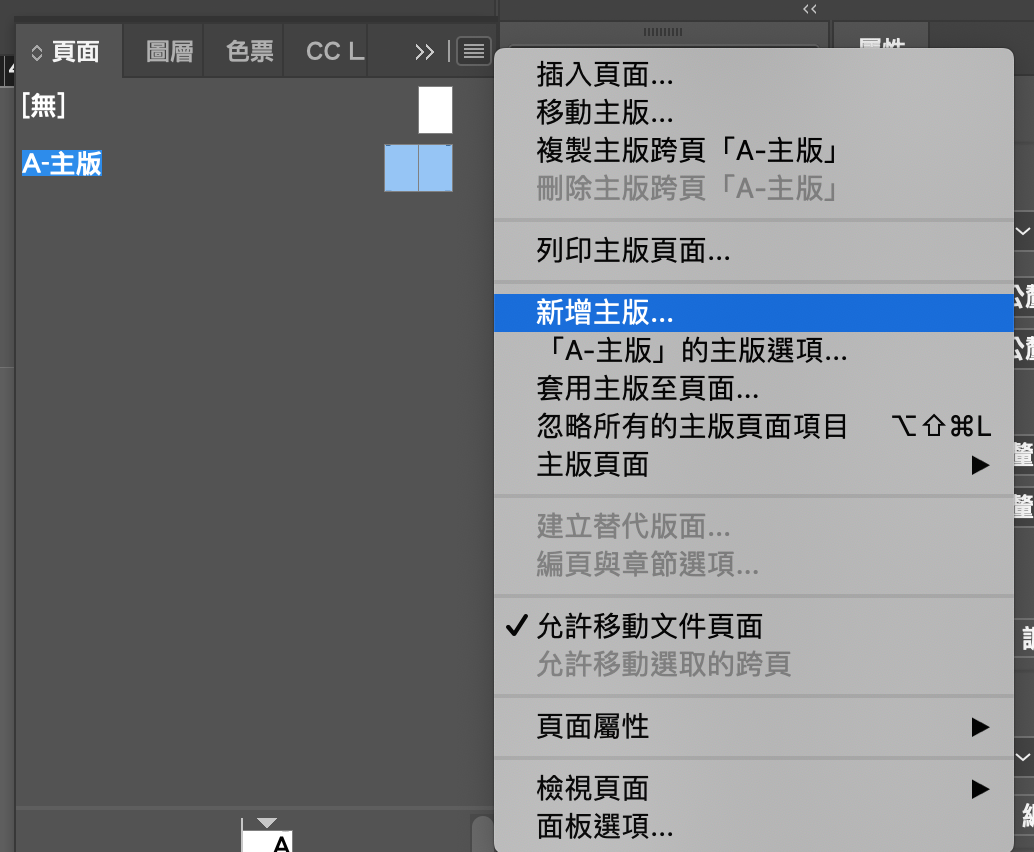Select the [無] blank master thumbnail
1034x852 pixels.
click(x=435, y=110)
